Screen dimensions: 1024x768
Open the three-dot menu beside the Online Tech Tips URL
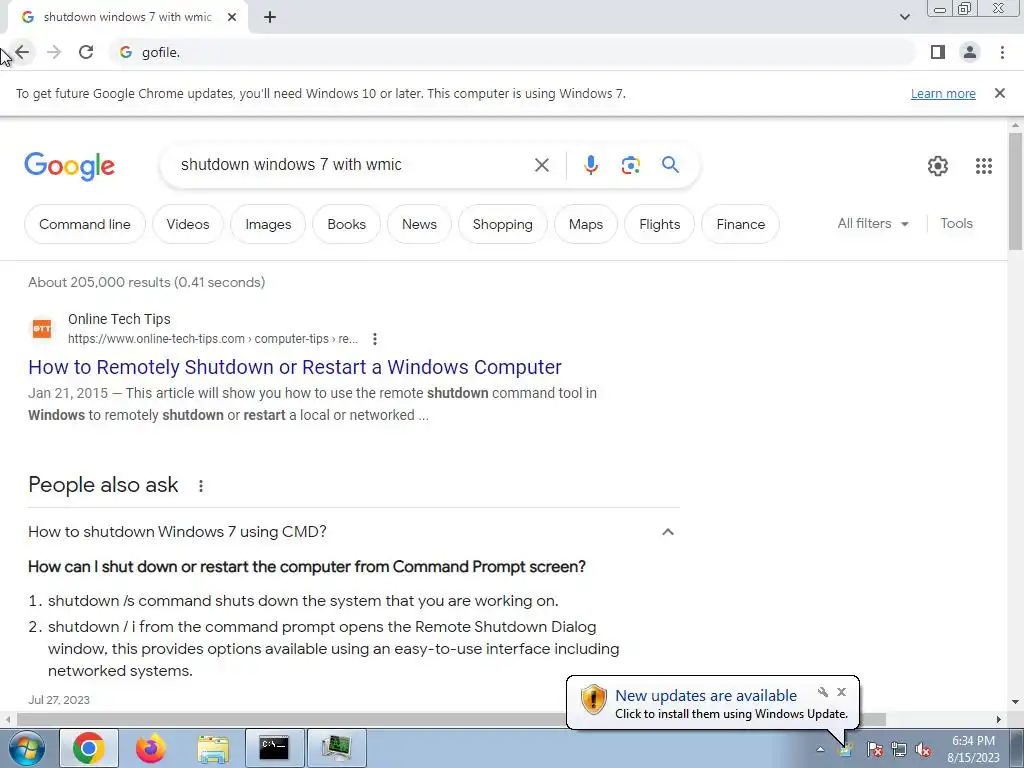pyautogui.click(x=375, y=339)
